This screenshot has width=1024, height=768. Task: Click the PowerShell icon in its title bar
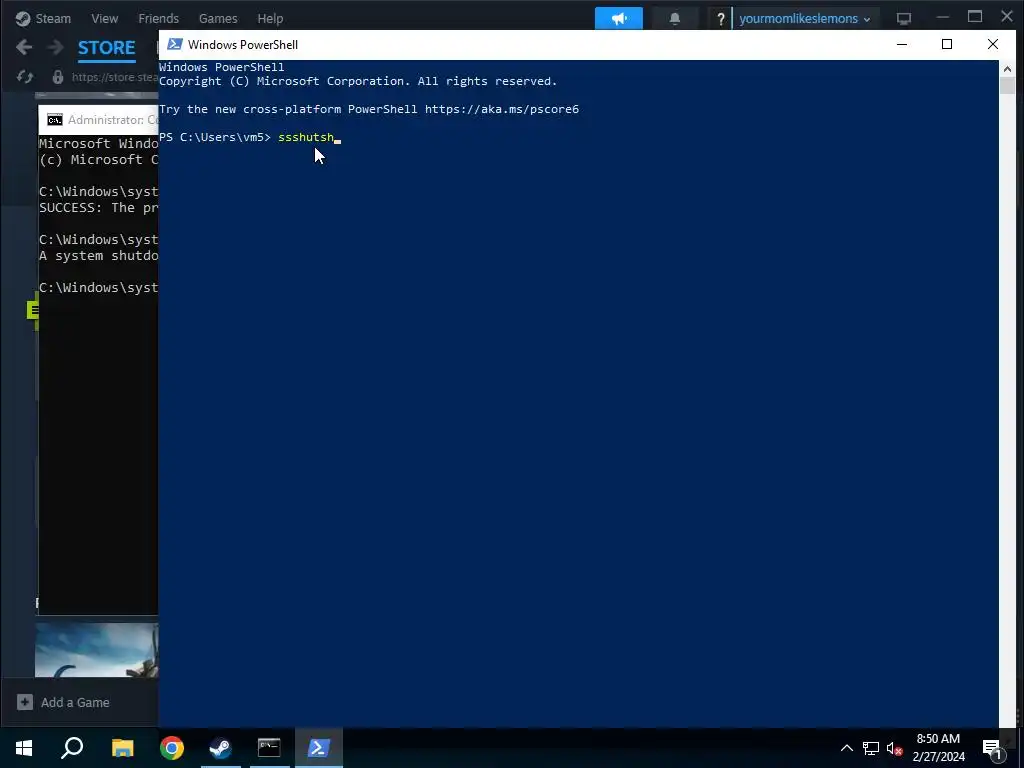[174, 44]
